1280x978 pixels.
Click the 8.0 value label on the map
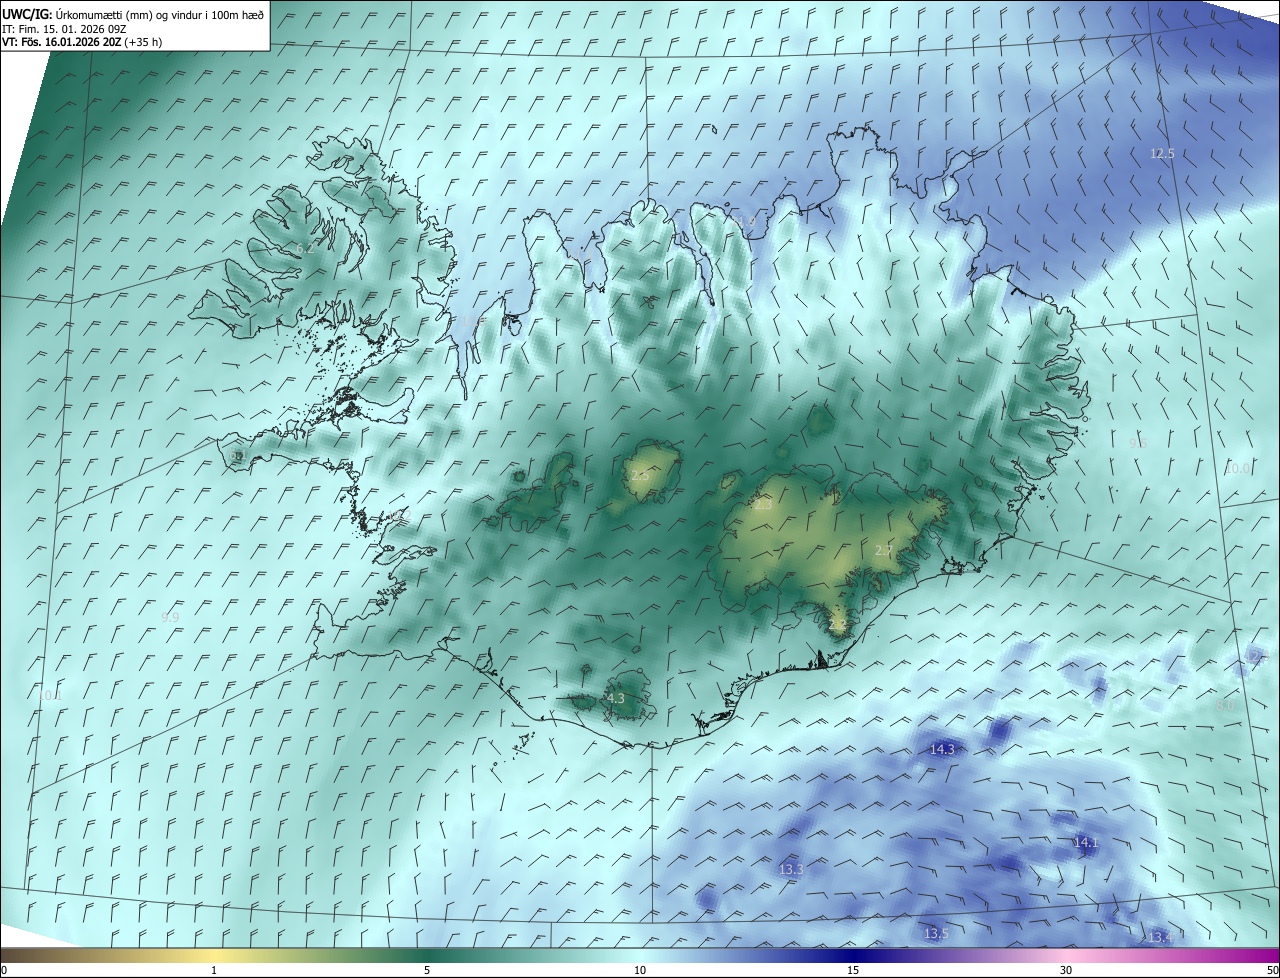tap(1225, 706)
